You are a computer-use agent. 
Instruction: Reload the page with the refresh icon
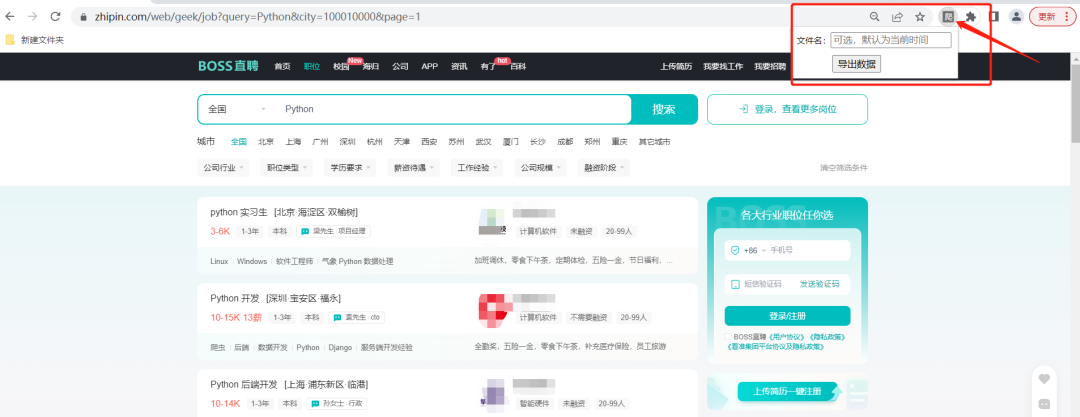point(56,16)
